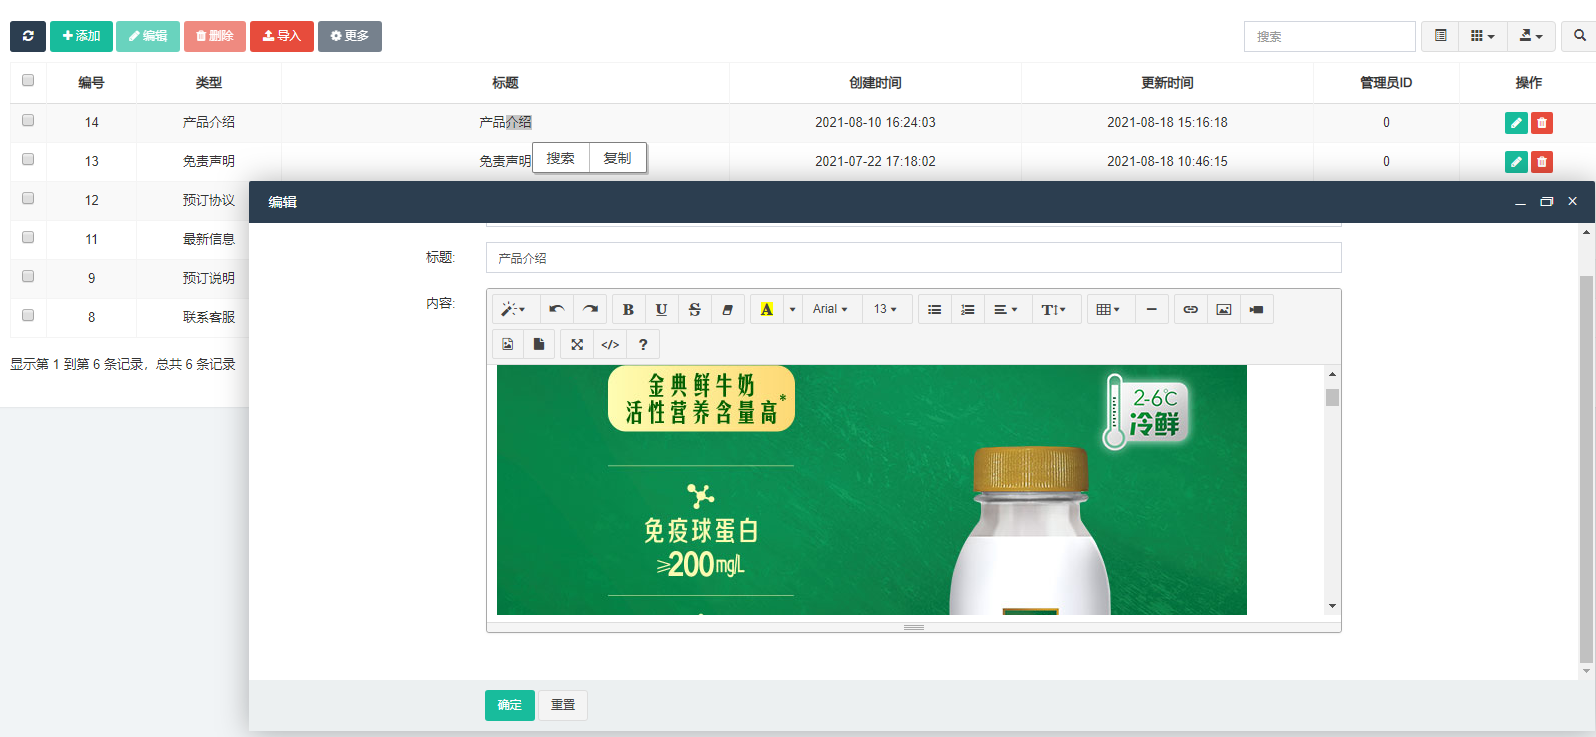Viewport: 1596px width, 737px height.
Task: Choose 搜索 from the selection popup
Action: point(560,158)
